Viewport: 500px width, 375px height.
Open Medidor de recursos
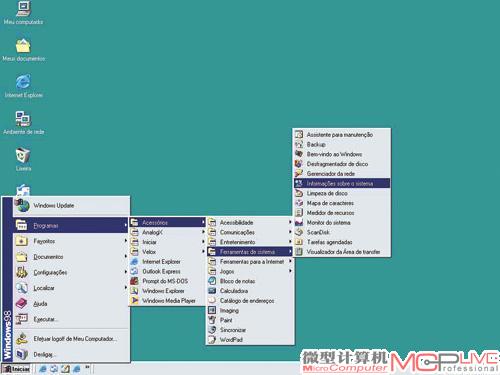[342, 213]
